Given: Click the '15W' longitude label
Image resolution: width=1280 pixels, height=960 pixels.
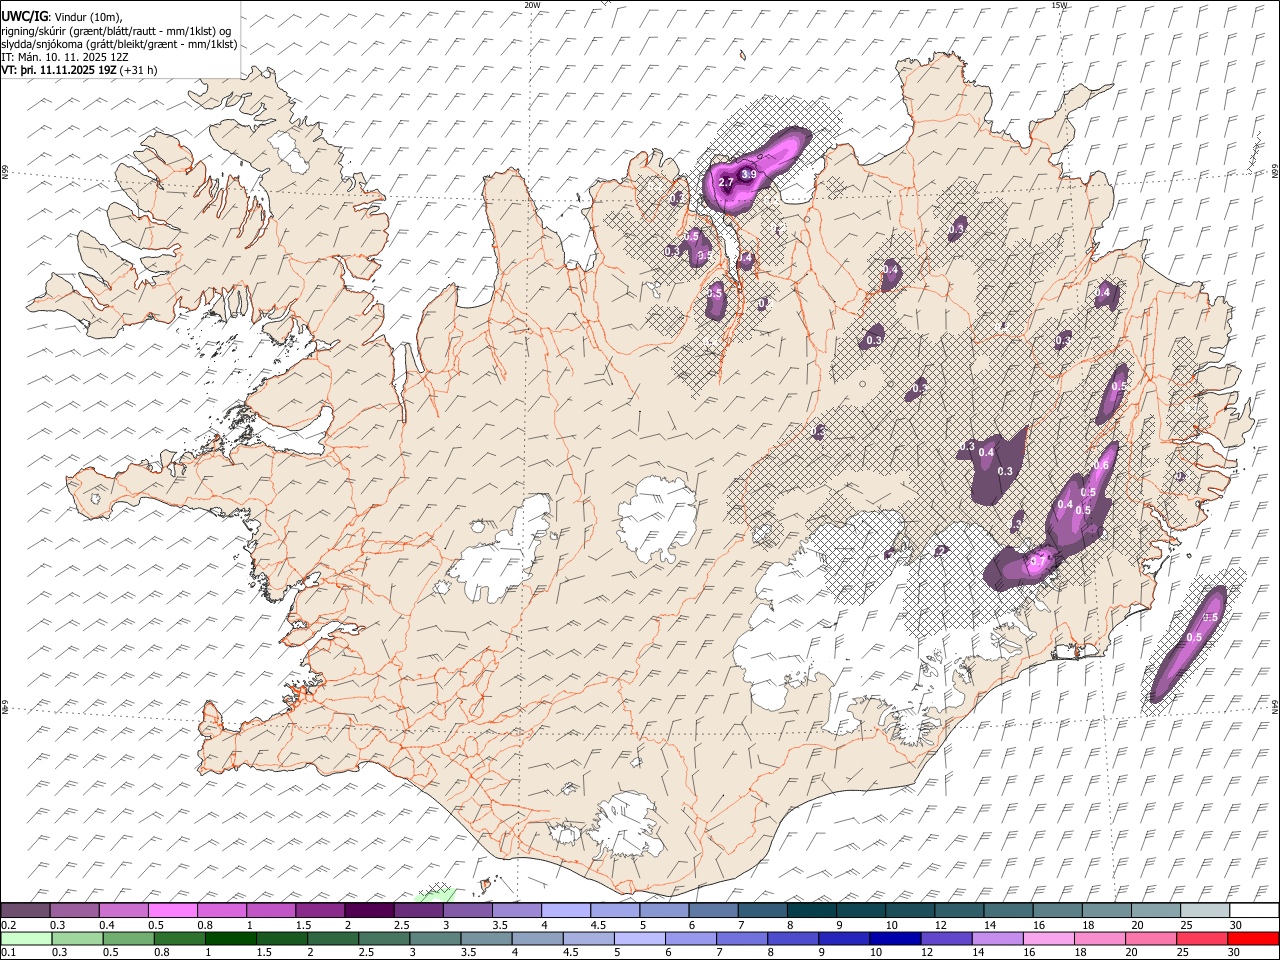Looking at the screenshot, I should click(1059, 5).
